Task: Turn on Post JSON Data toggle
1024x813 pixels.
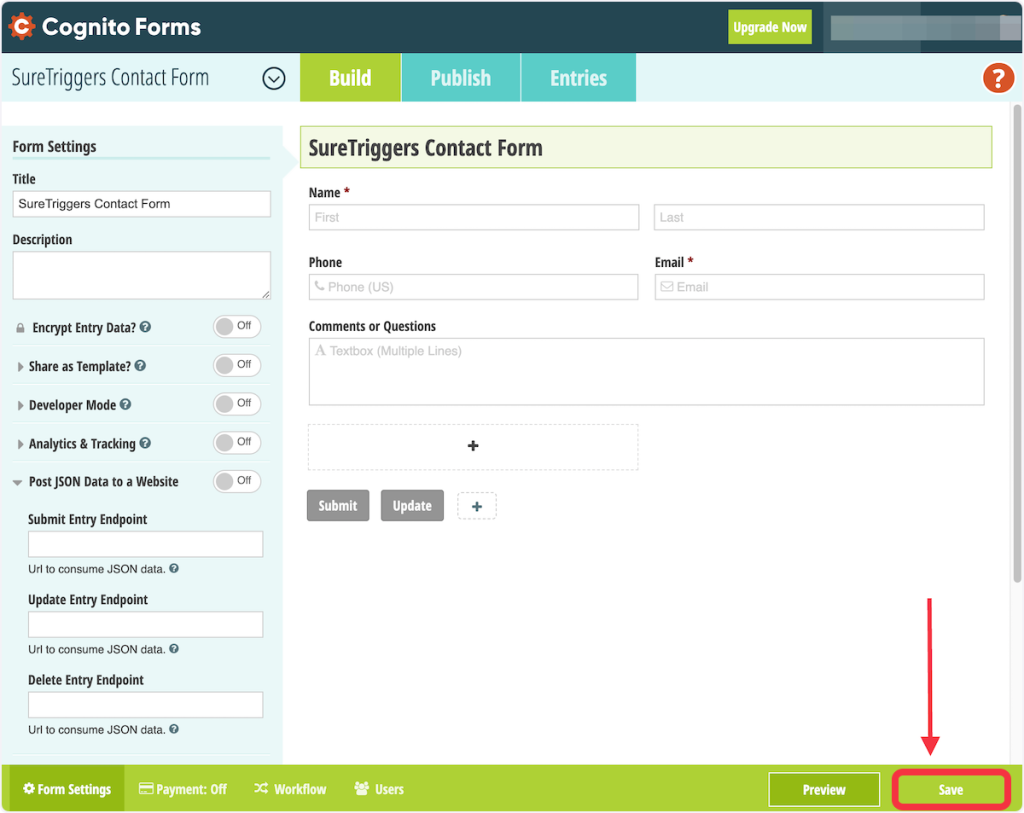Action: pos(237,481)
